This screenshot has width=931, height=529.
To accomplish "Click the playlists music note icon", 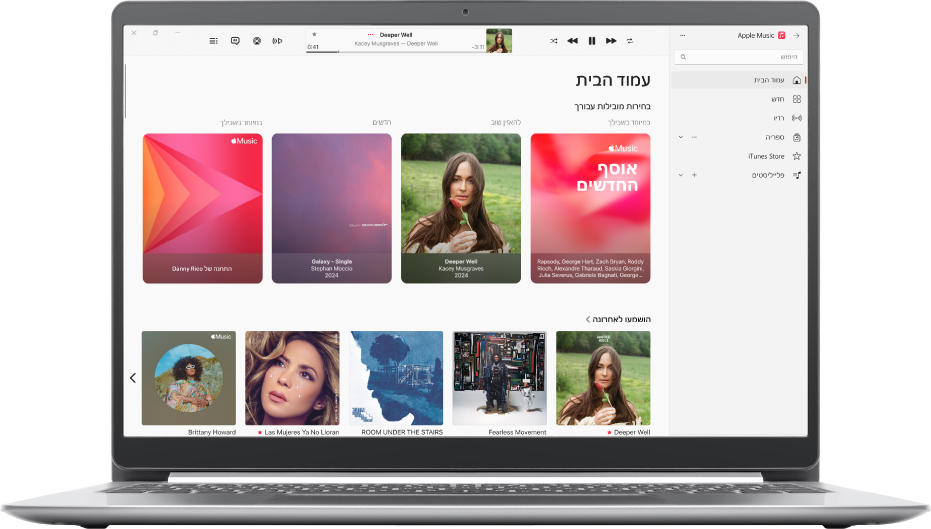I will pos(797,175).
